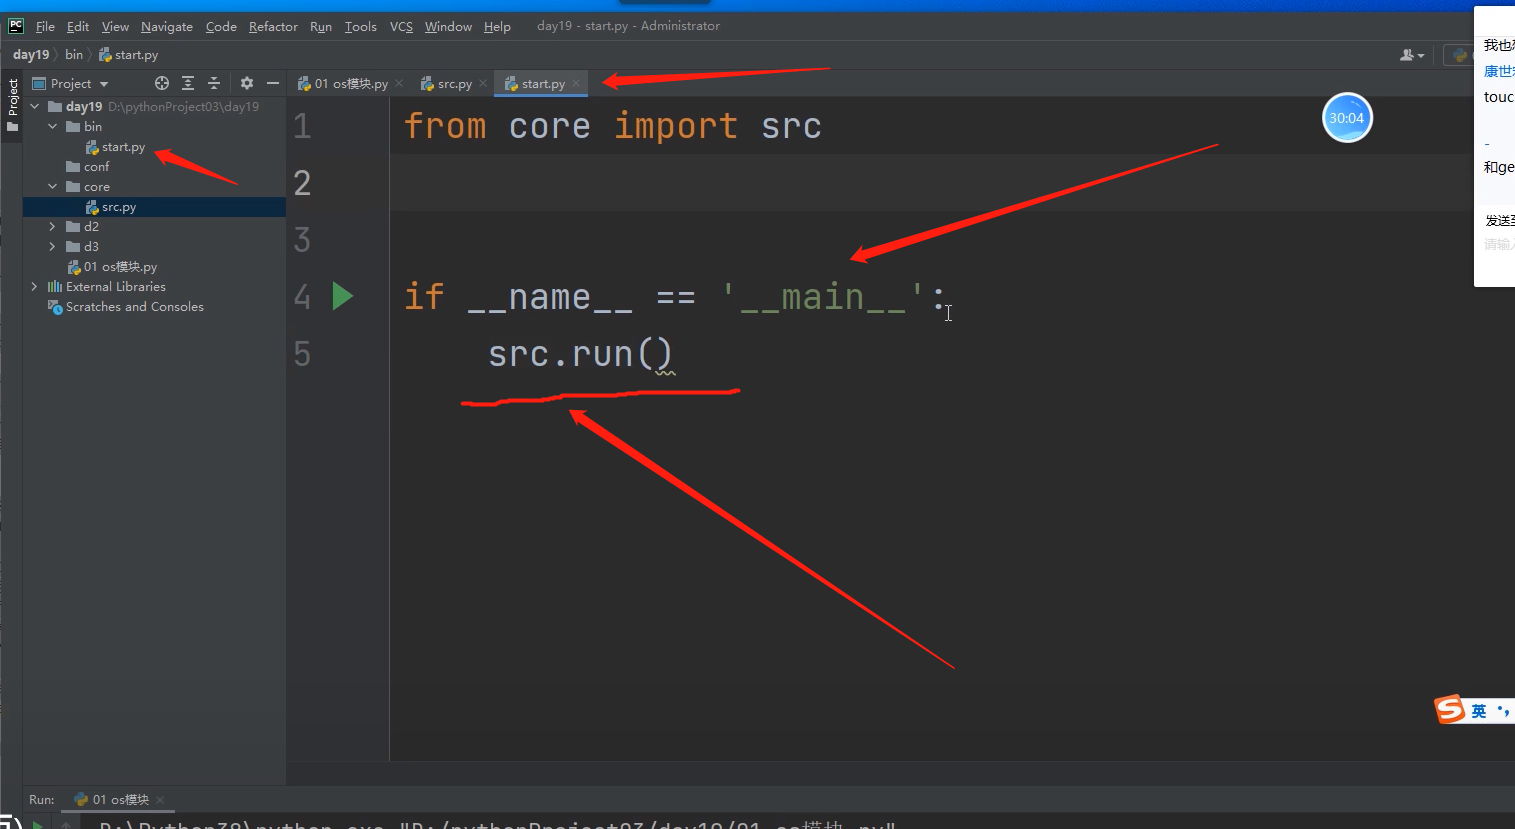Open the Navigate menu
The image size is (1515, 829).
(167, 26)
